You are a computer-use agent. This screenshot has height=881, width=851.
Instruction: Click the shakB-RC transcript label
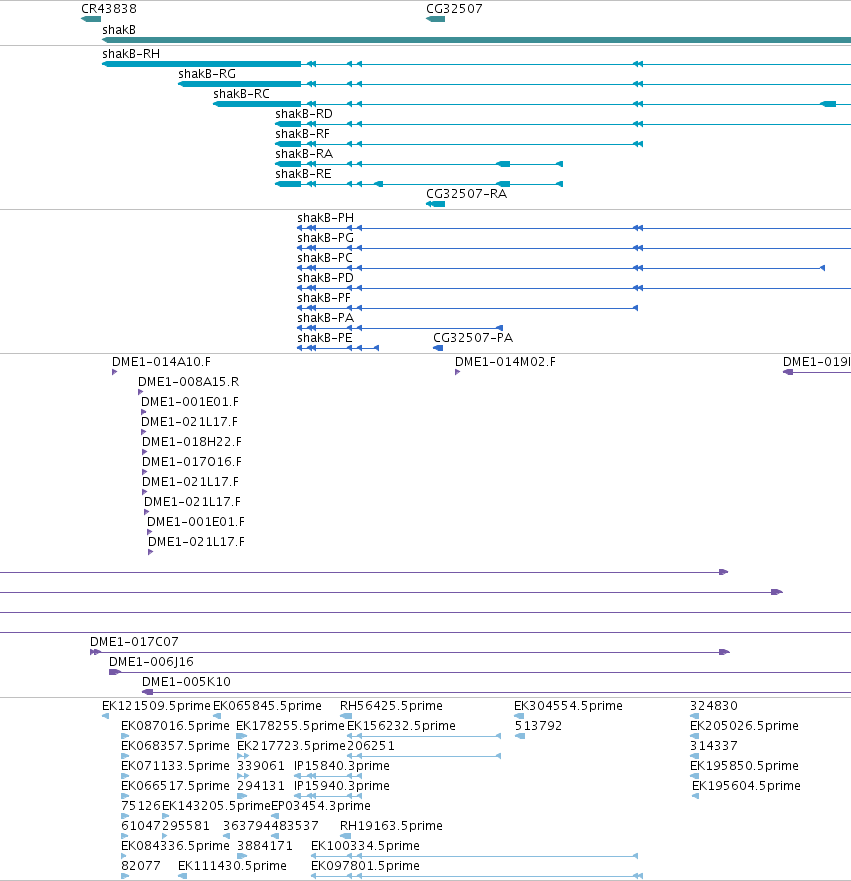(x=242, y=94)
